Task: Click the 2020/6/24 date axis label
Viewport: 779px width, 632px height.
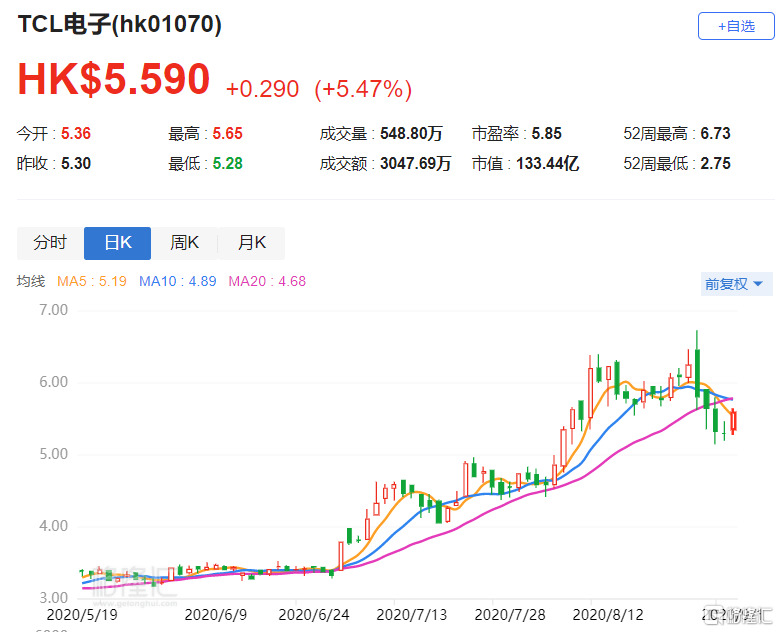Action: pyautogui.click(x=313, y=615)
